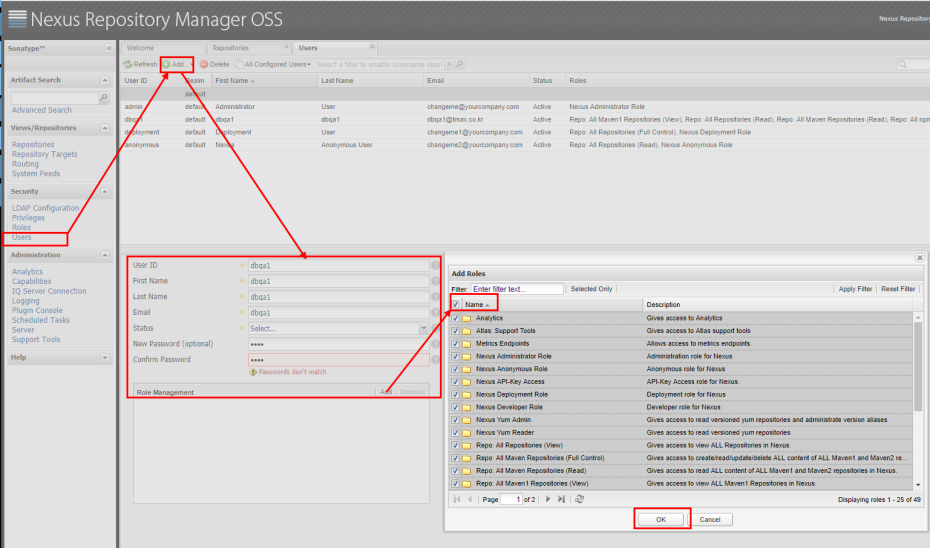
Task: Jump to last page of roles
Action: click(x=561, y=499)
